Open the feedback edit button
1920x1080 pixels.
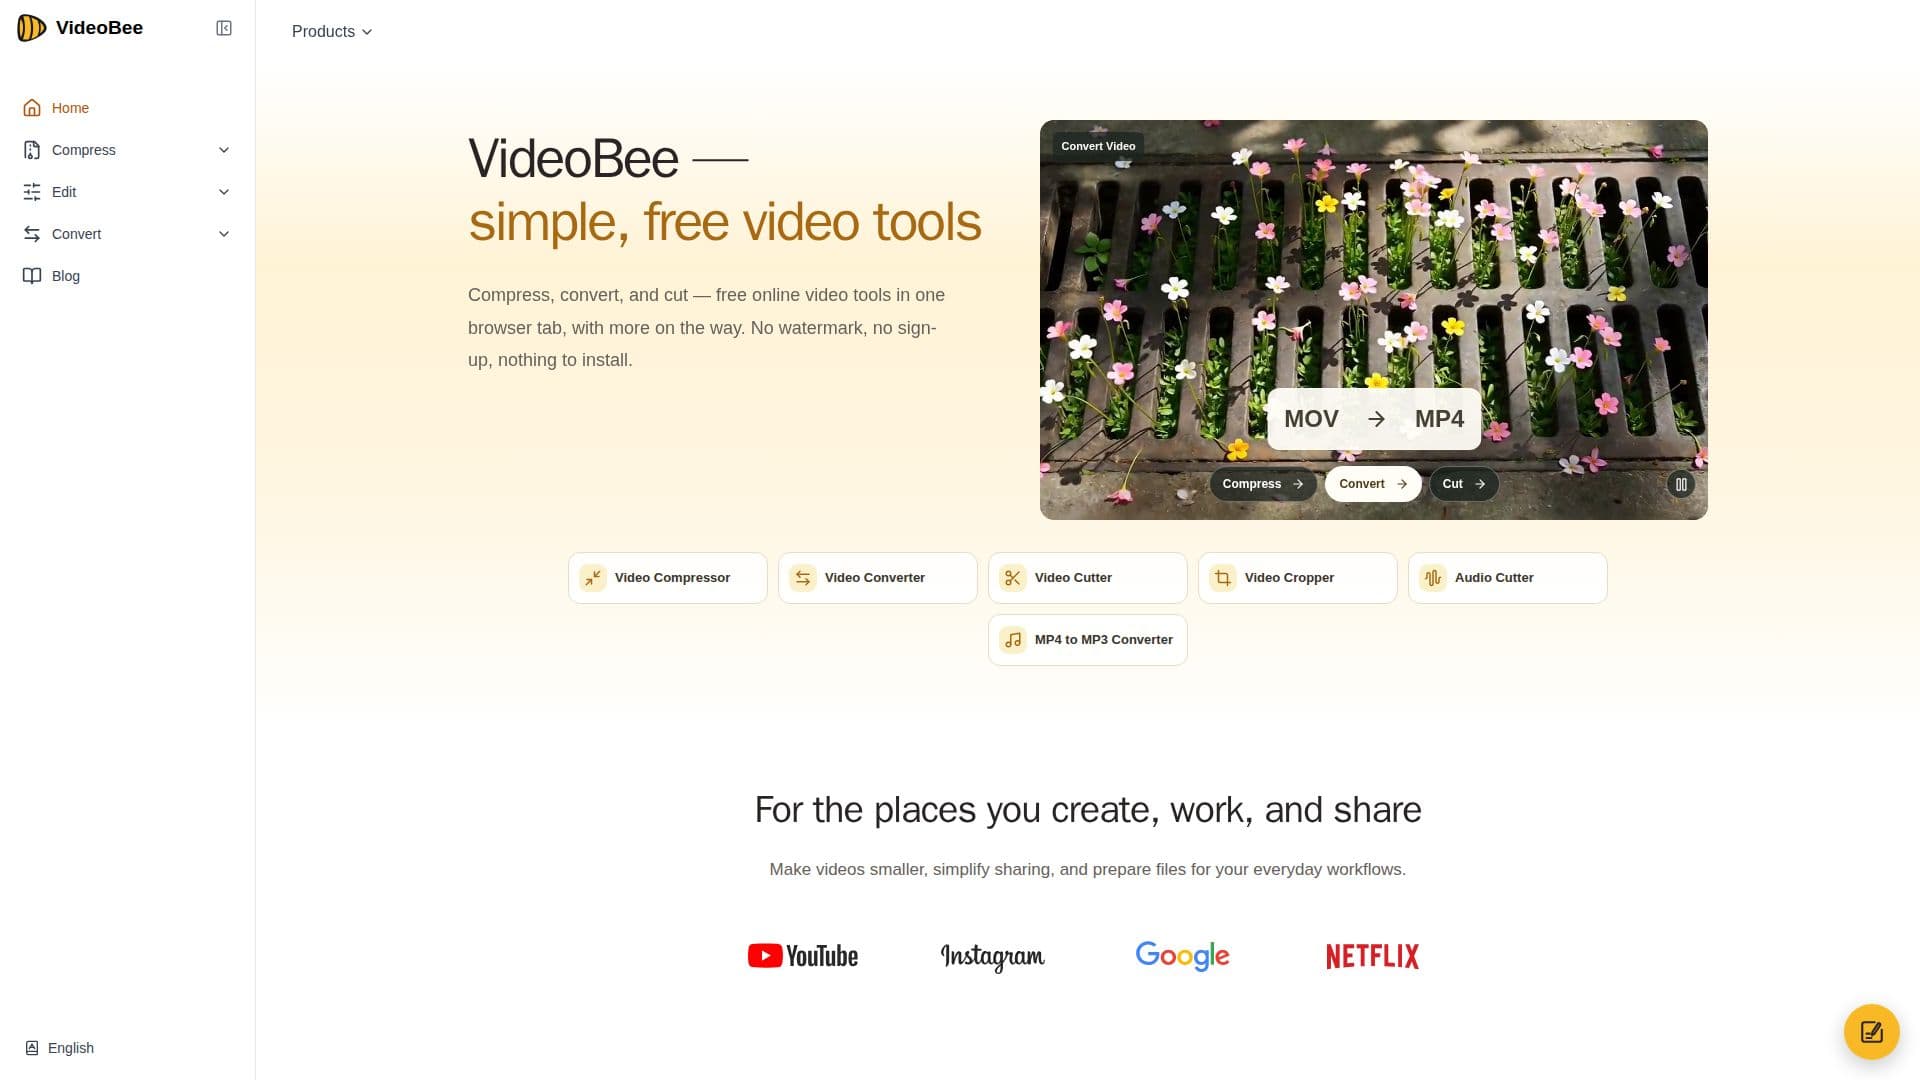1872,1032
